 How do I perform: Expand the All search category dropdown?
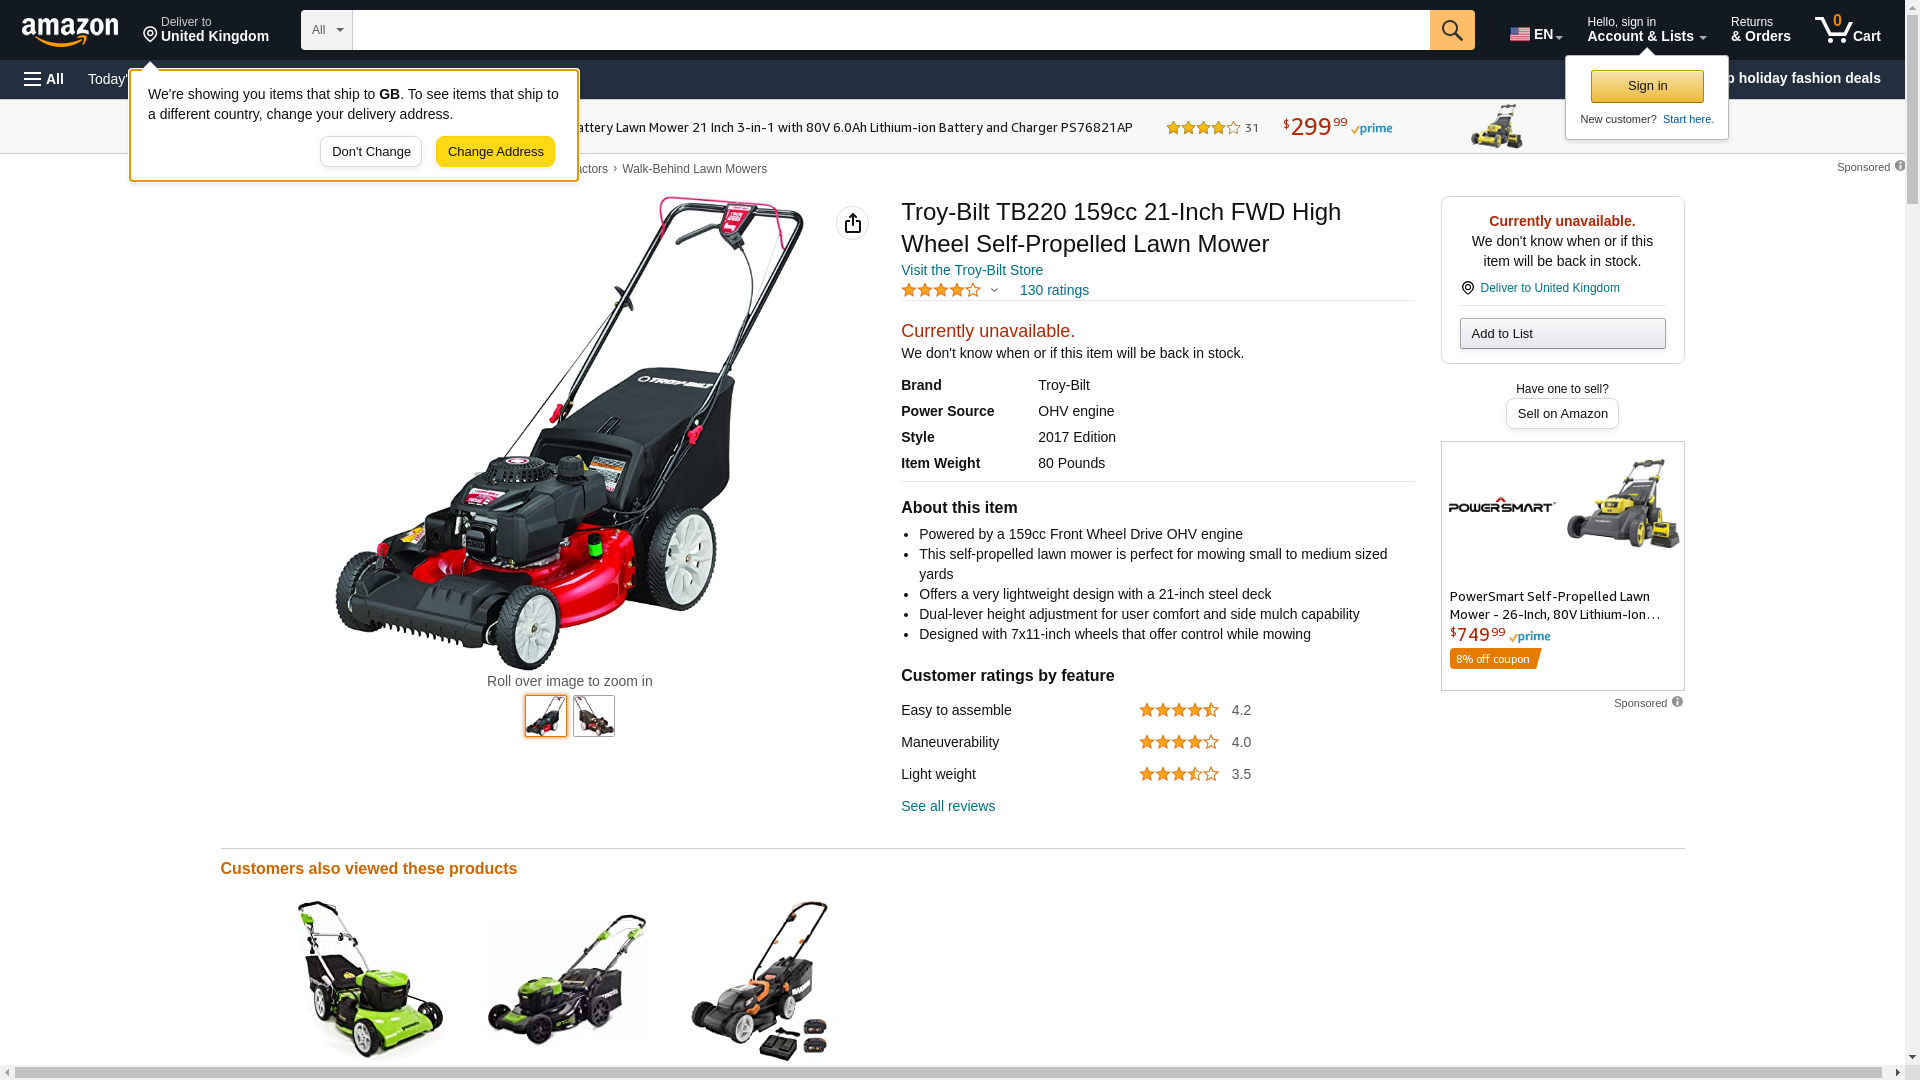point(327,30)
